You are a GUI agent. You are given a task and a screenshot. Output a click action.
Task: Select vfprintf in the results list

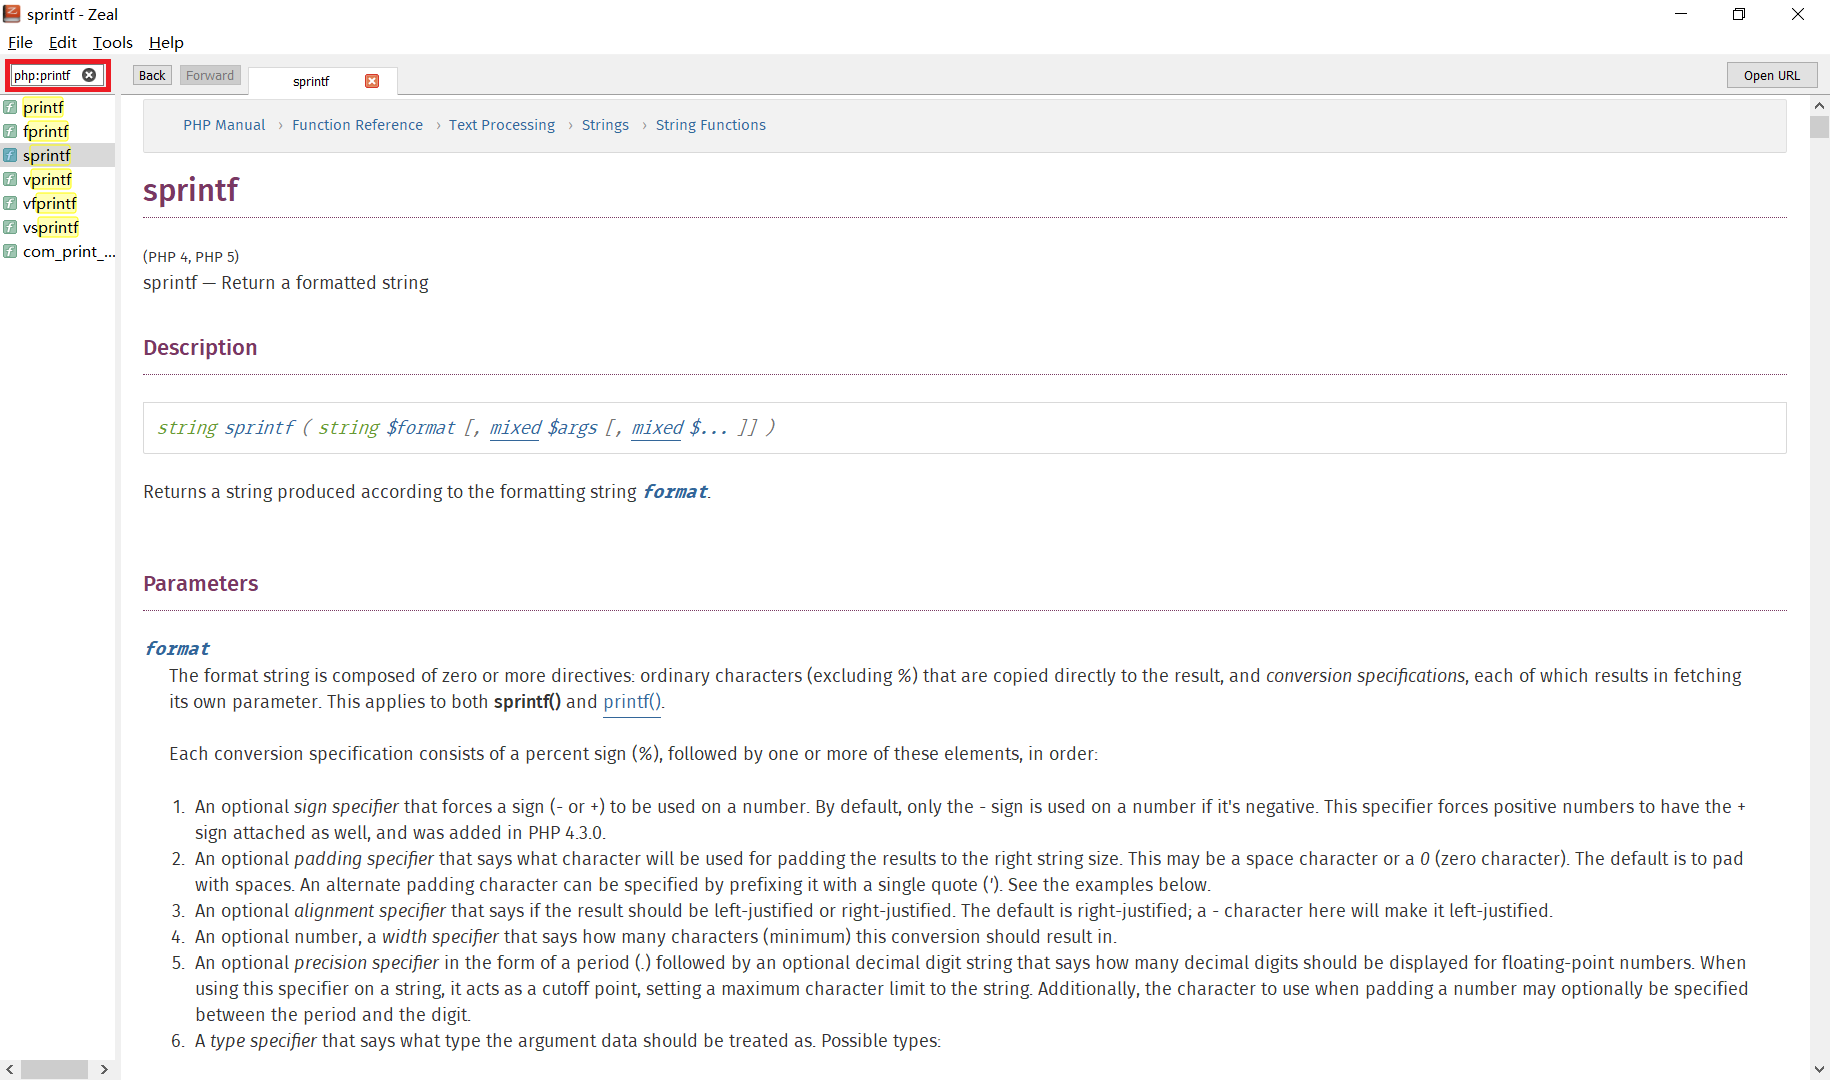(x=58, y=203)
